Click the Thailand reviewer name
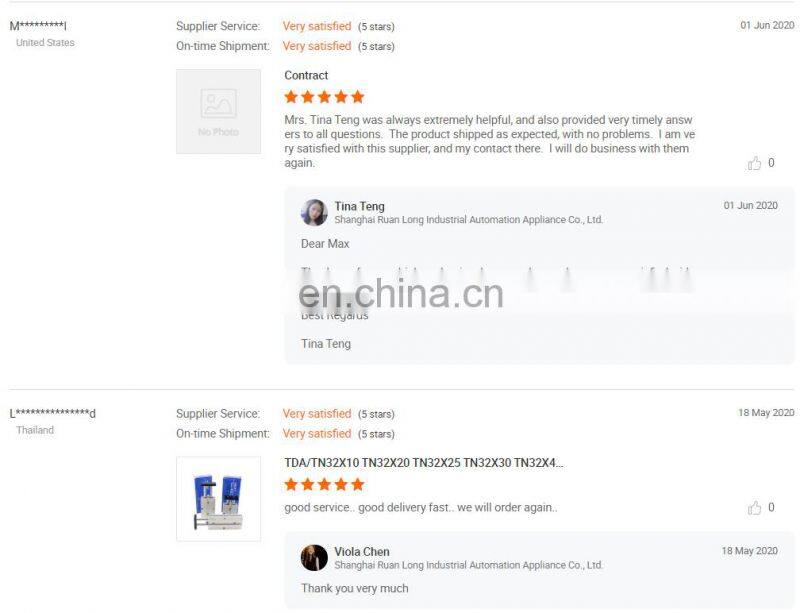Viewport: 800px width, 613px height. (x=53, y=413)
